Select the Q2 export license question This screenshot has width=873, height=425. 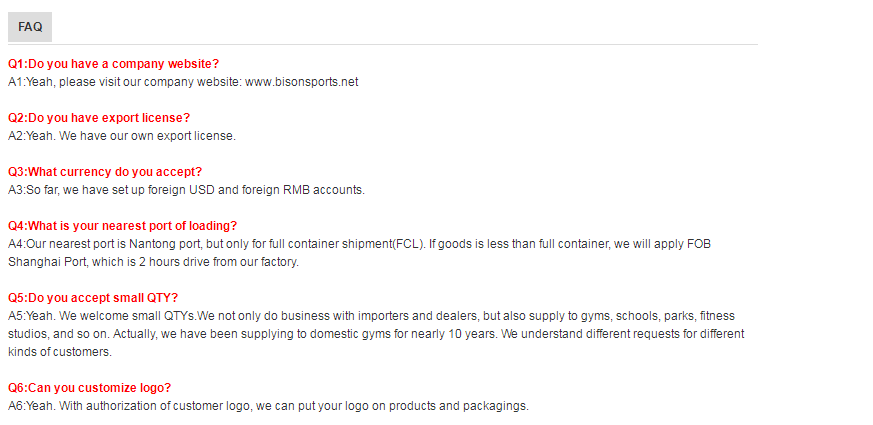pyautogui.click(x=99, y=118)
